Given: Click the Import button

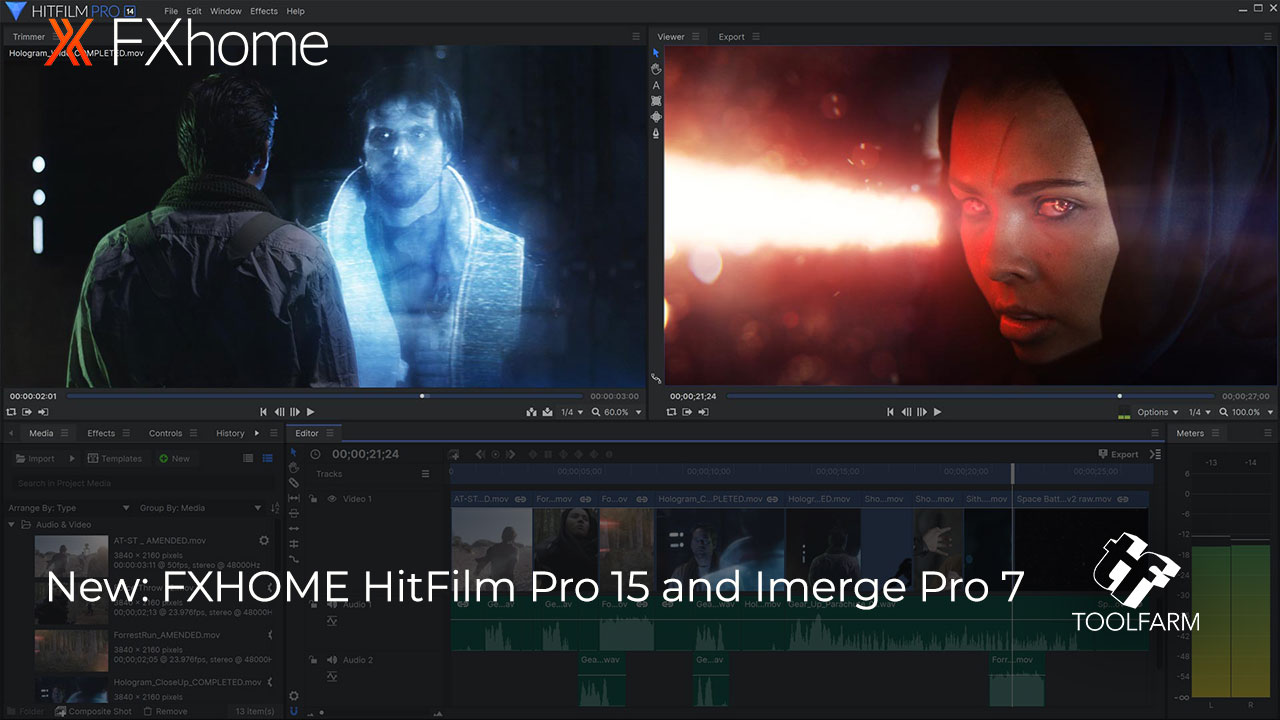Looking at the screenshot, I should (35, 459).
